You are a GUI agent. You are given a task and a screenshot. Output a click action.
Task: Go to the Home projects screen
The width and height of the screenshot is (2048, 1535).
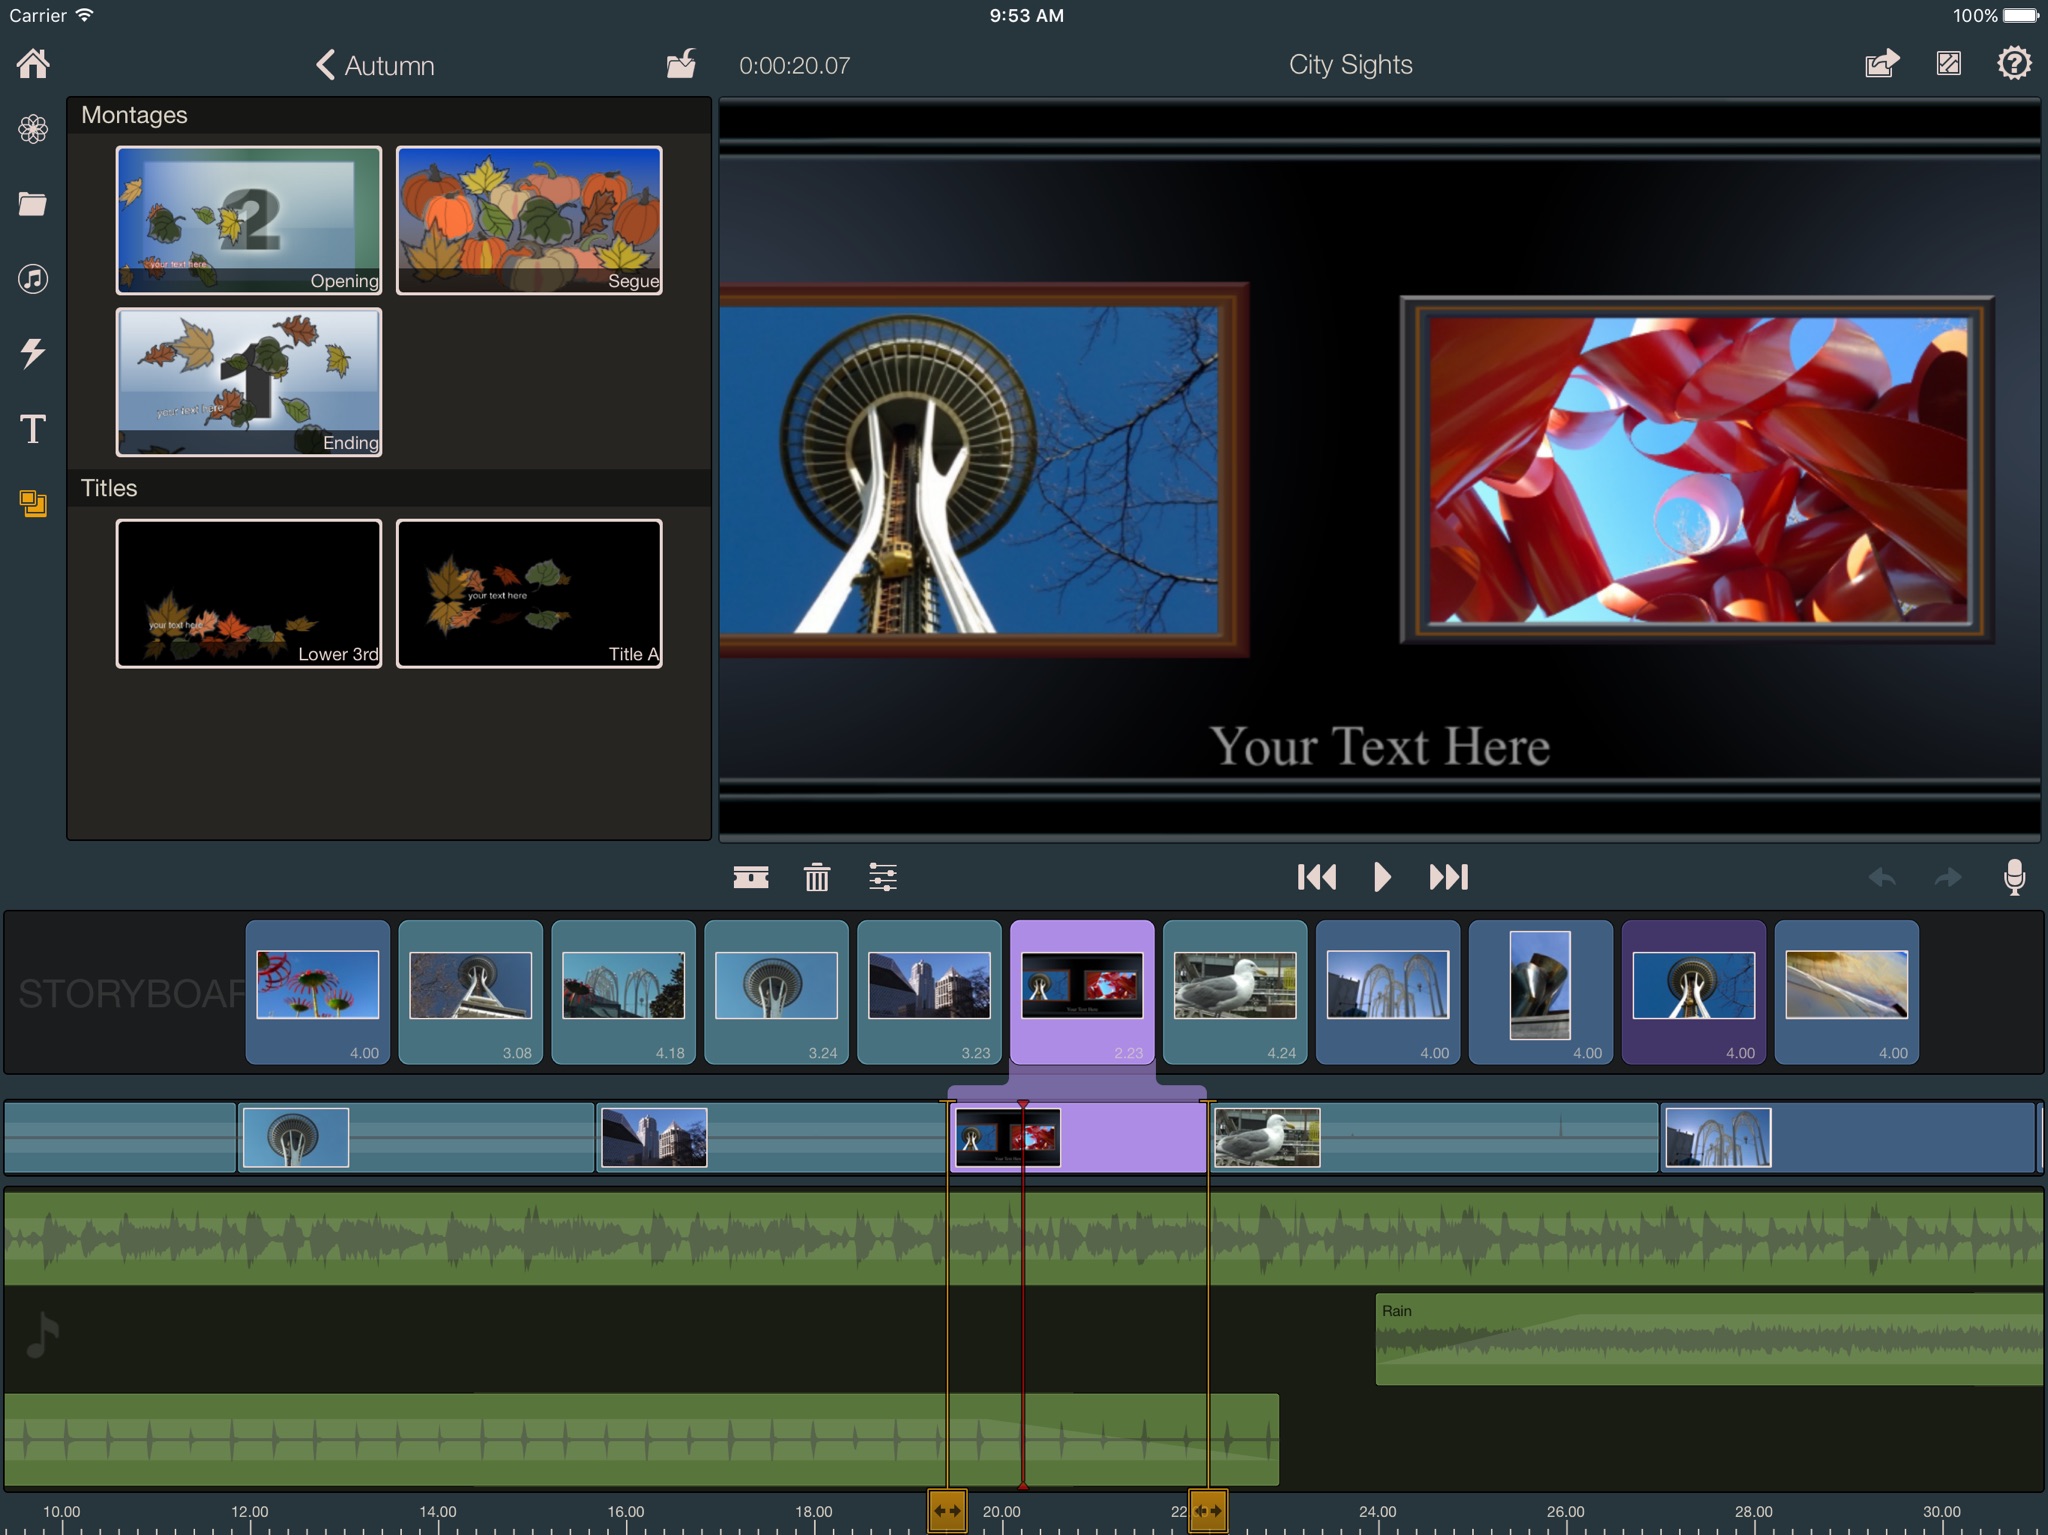(x=33, y=64)
